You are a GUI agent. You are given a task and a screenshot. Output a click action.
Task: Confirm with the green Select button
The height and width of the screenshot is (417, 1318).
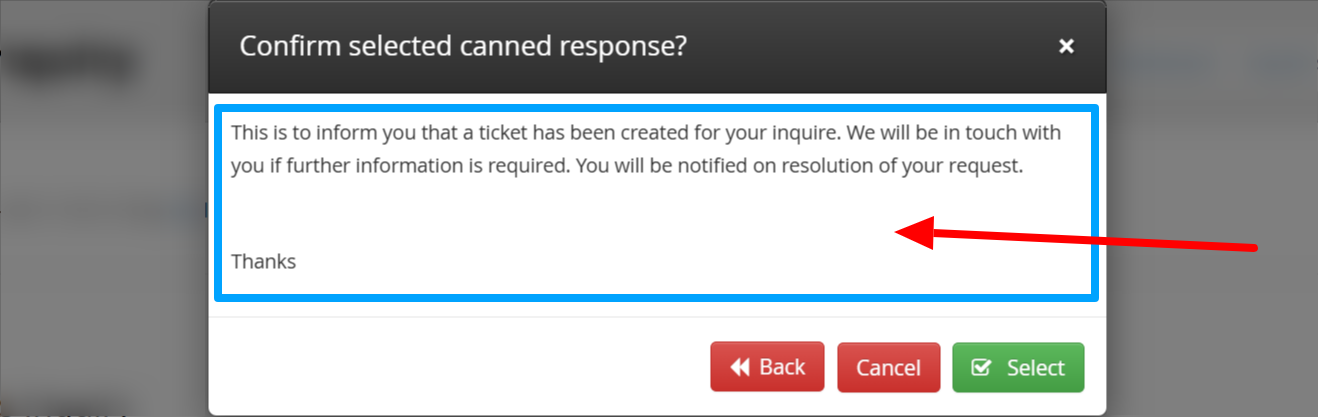click(x=1018, y=367)
